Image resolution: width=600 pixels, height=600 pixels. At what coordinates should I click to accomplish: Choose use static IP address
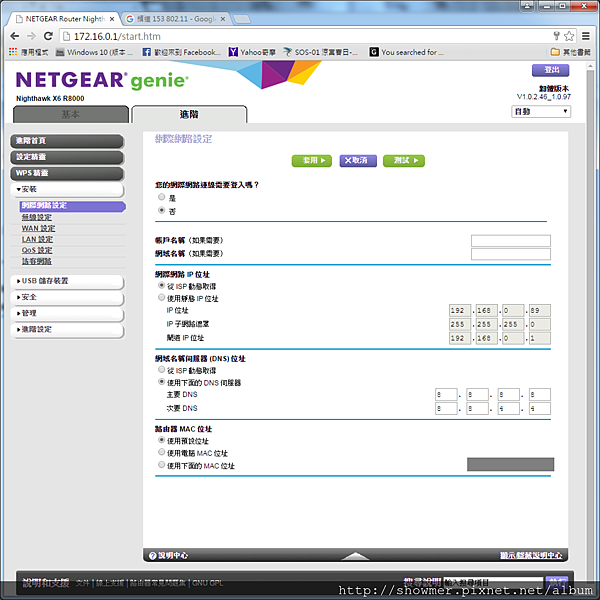point(161,297)
